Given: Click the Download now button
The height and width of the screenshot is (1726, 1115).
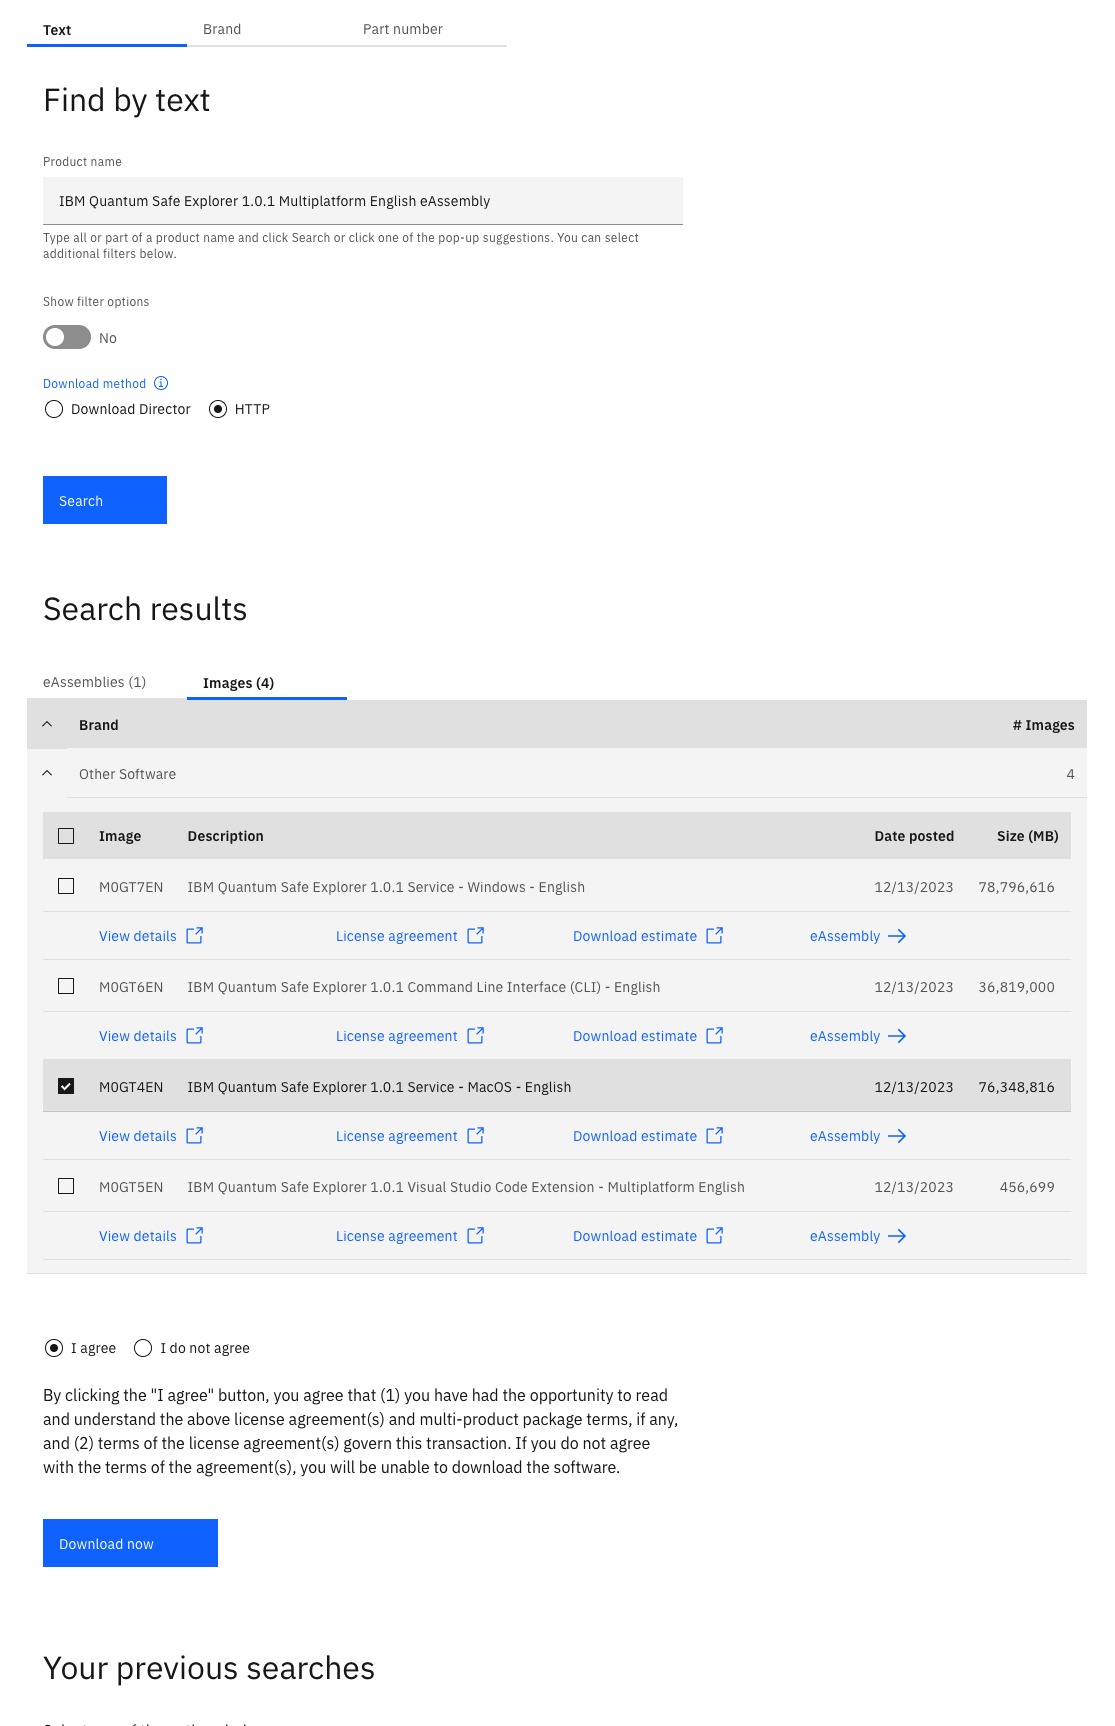Looking at the screenshot, I should pos(130,1543).
